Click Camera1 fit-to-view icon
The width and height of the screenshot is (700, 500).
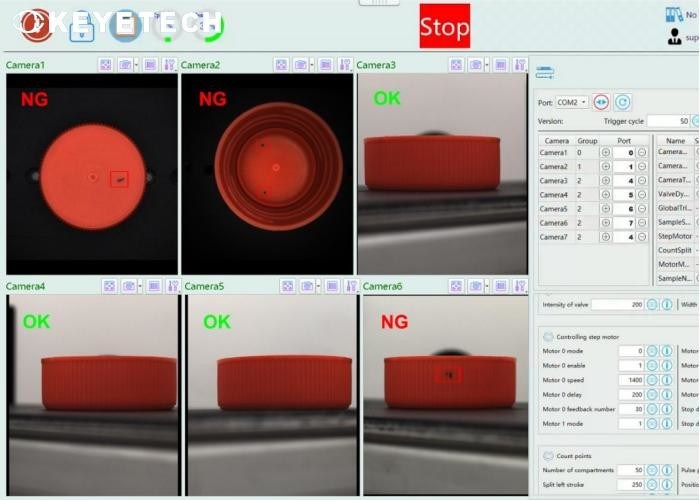(x=105, y=65)
